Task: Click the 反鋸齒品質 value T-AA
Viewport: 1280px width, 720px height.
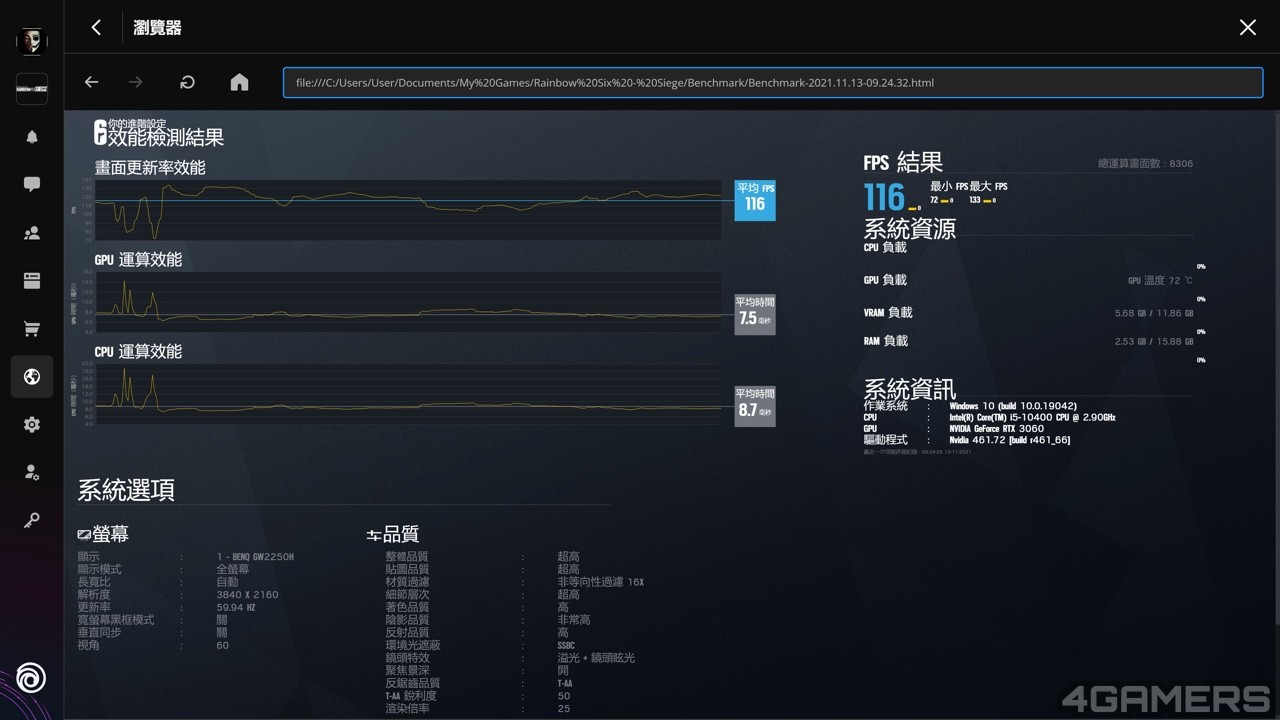Action: coord(564,683)
